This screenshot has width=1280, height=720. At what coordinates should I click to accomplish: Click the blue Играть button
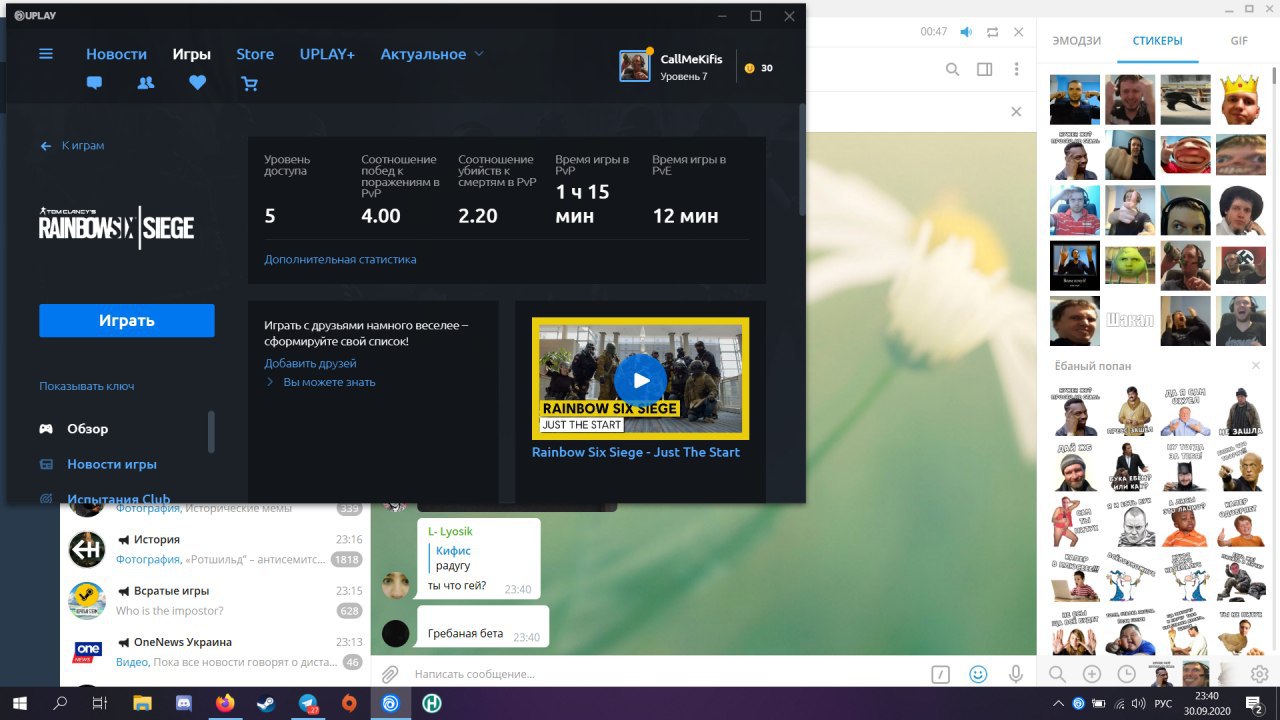tap(127, 321)
